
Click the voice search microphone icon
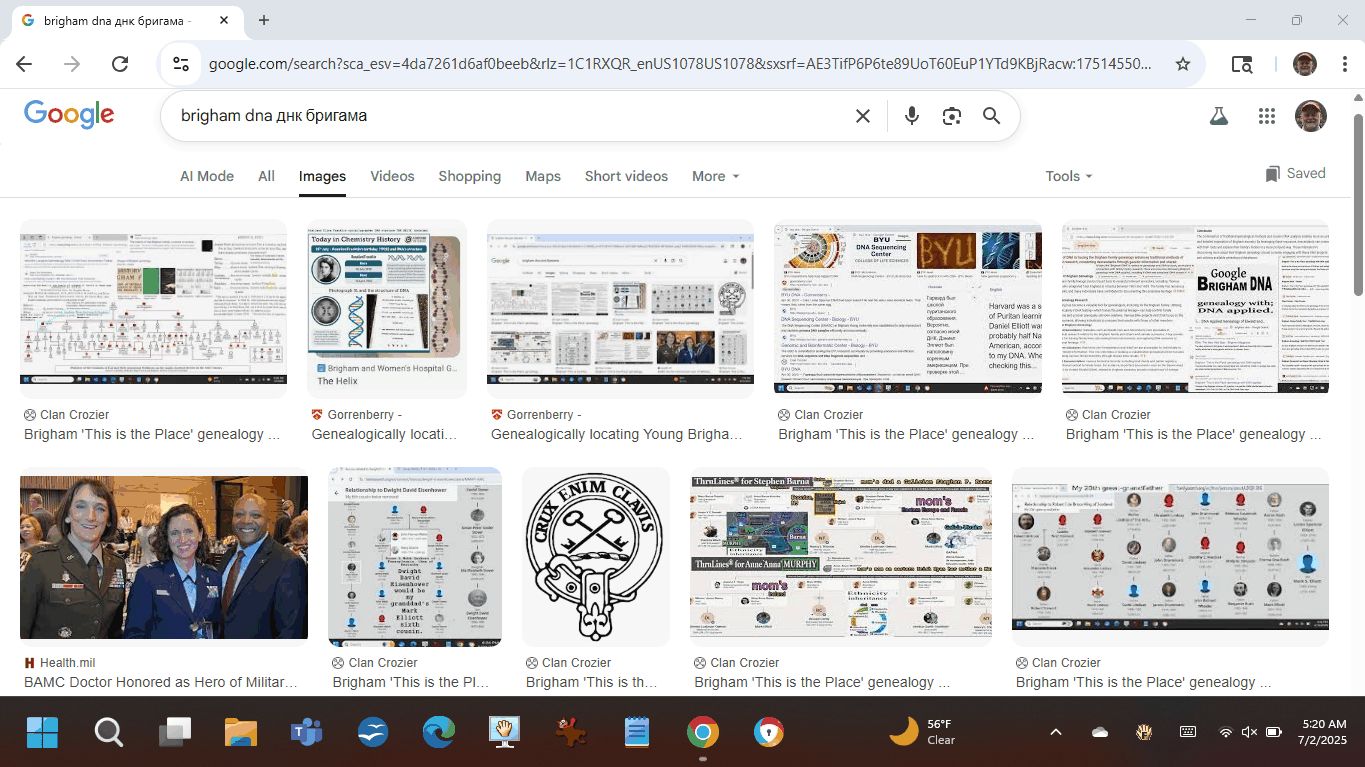pos(911,116)
